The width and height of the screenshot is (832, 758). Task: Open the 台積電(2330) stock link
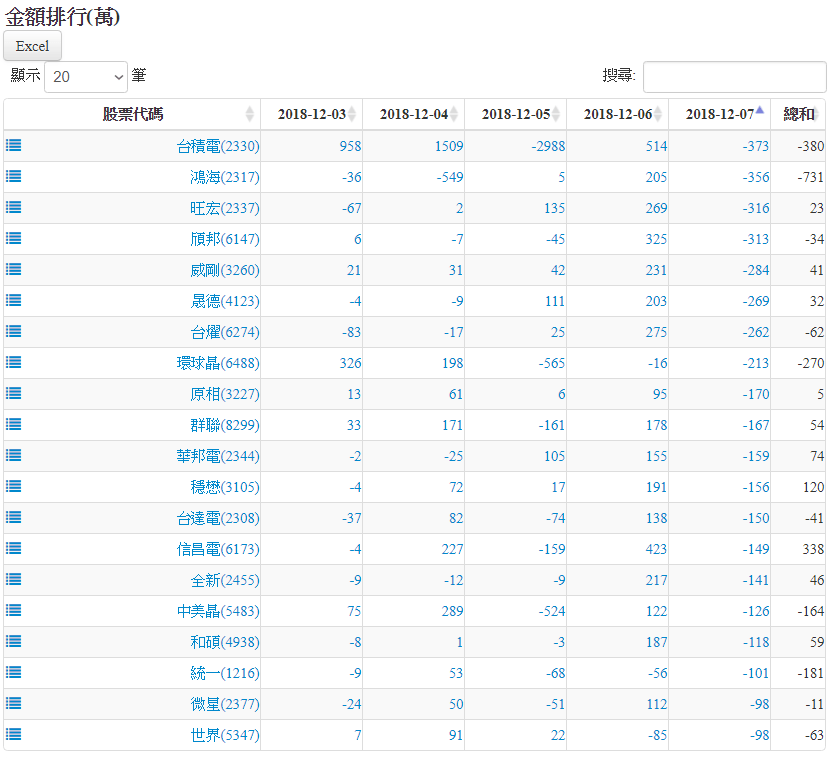(x=217, y=146)
